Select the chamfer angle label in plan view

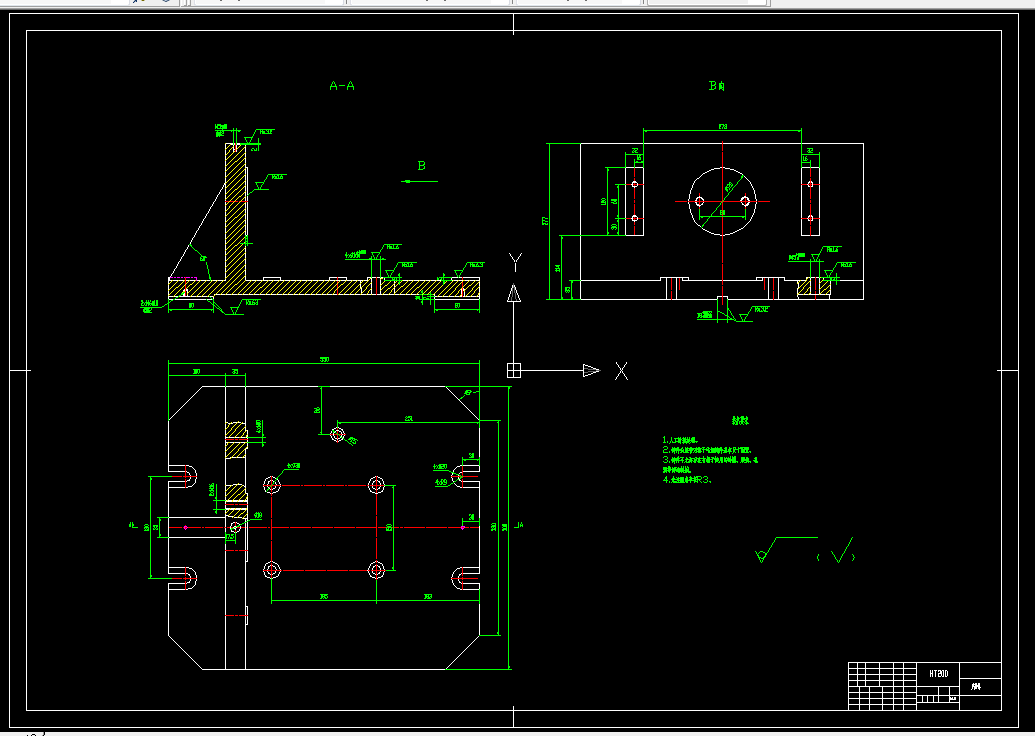pyautogui.click(x=467, y=393)
